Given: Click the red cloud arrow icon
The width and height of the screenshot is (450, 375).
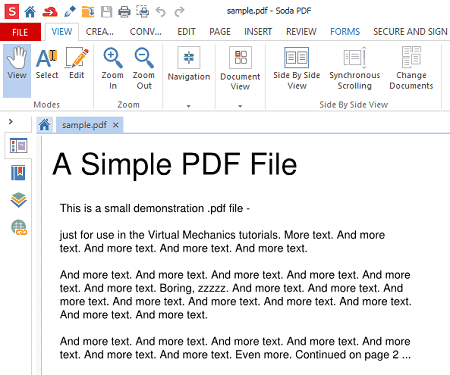Looking at the screenshot, I should 50,12.
